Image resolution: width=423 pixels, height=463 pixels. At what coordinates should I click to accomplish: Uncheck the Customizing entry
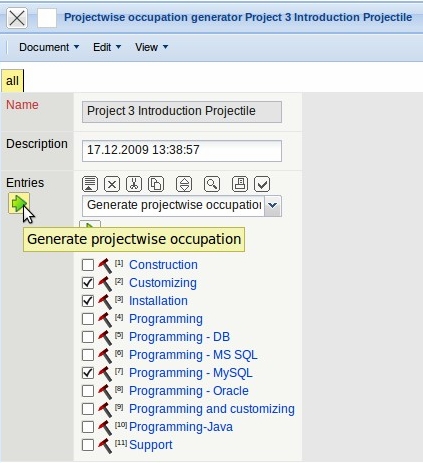click(x=88, y=283)
